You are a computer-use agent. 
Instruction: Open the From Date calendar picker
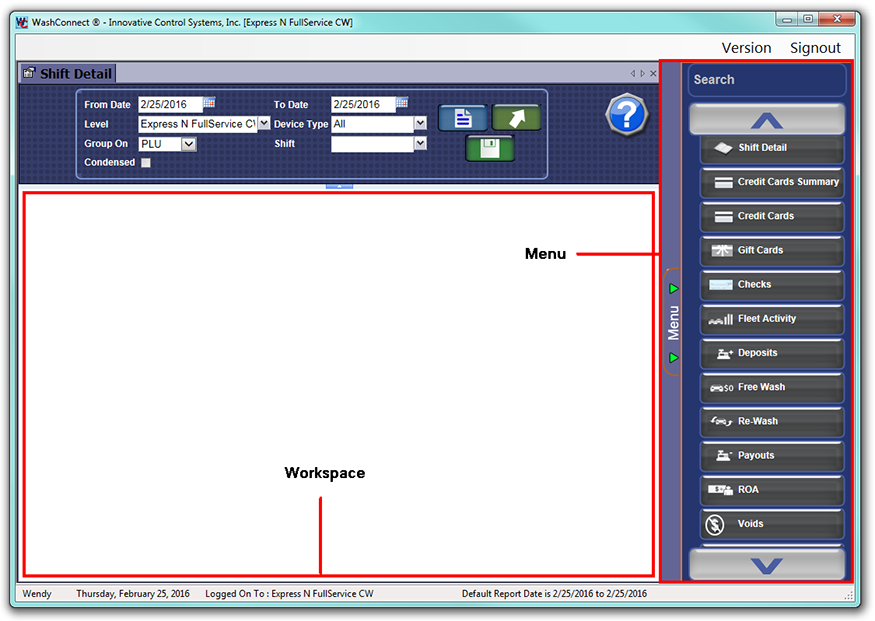pyautogui.click(x=209, y=103)
